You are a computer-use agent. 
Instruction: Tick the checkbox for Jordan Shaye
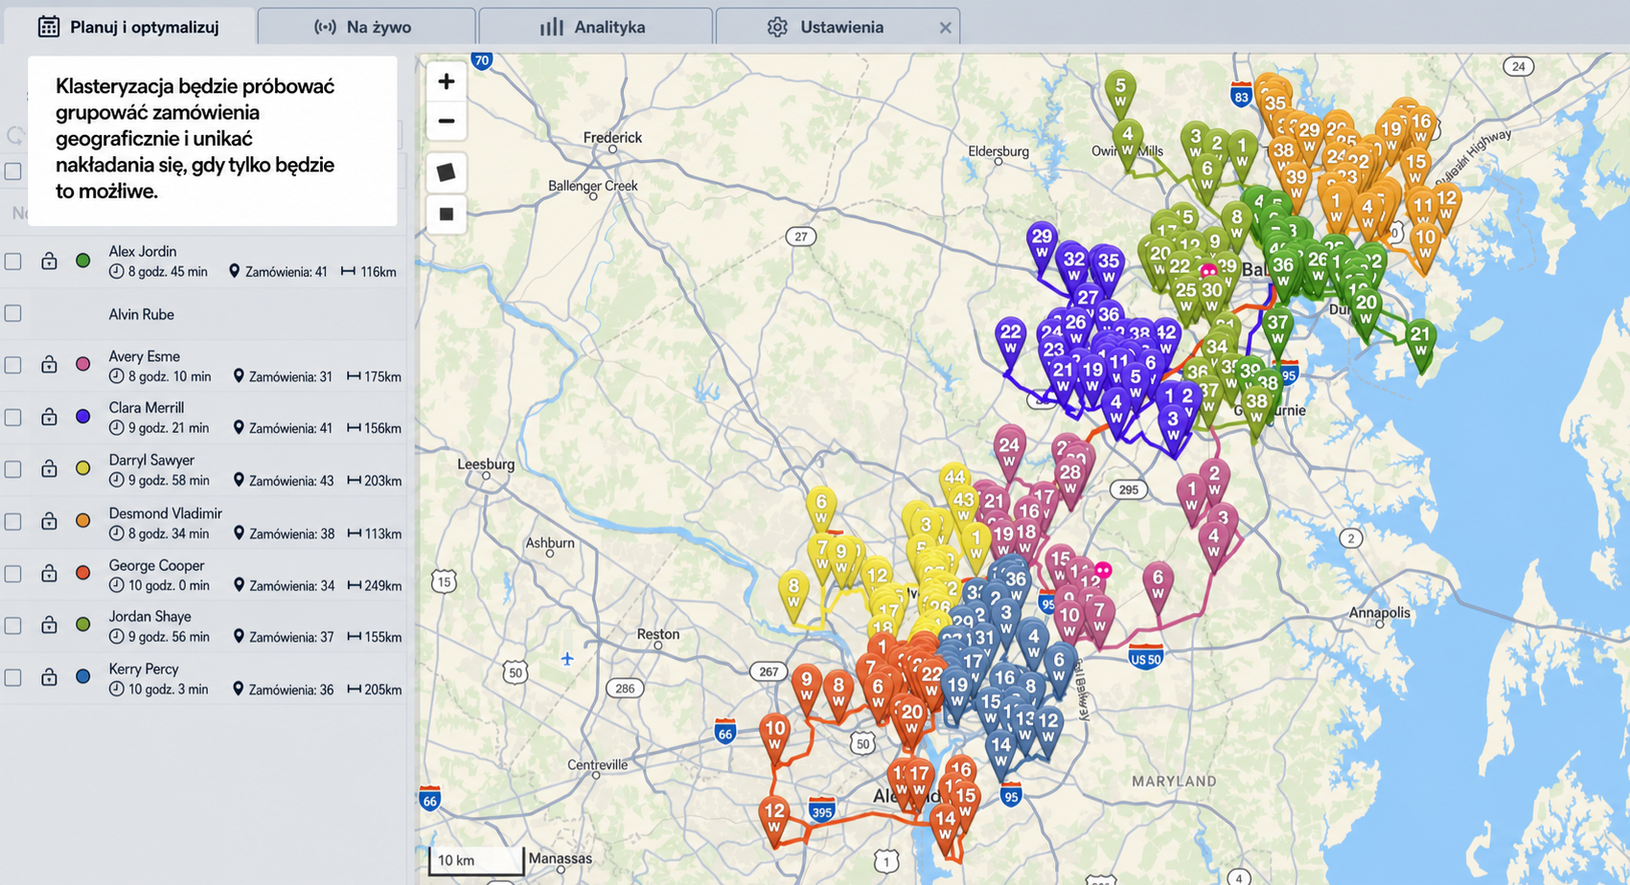pos(13,625)
